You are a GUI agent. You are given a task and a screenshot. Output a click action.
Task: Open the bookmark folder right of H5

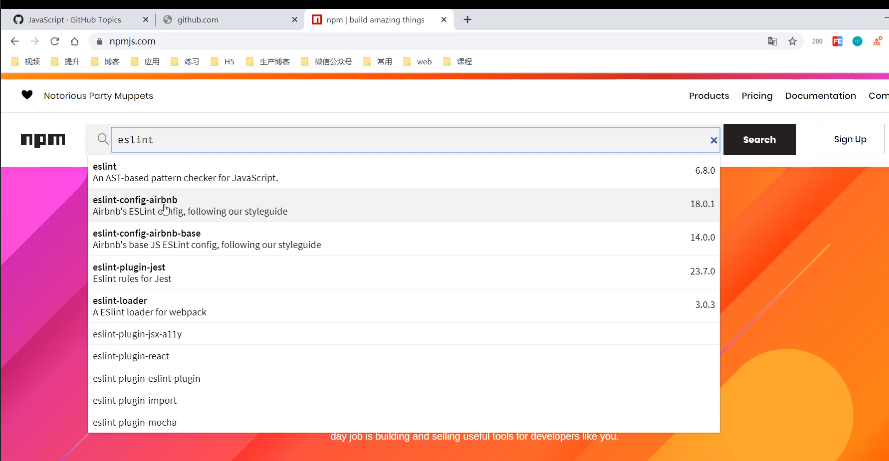point(268,61)
